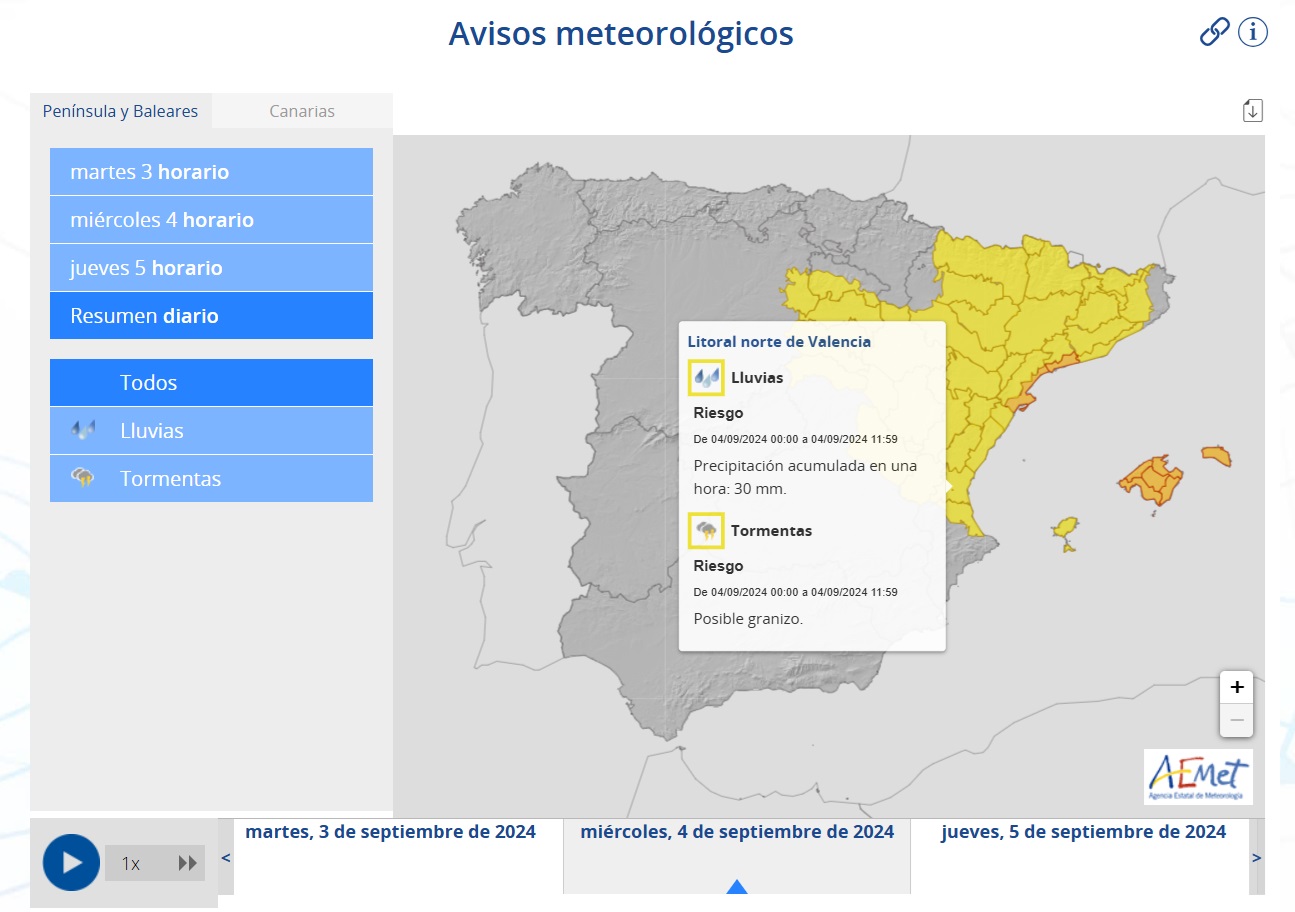Click the copy link chain icon
The height and width of the screenshot is (912, 1295).
[x=1214, y=32]
